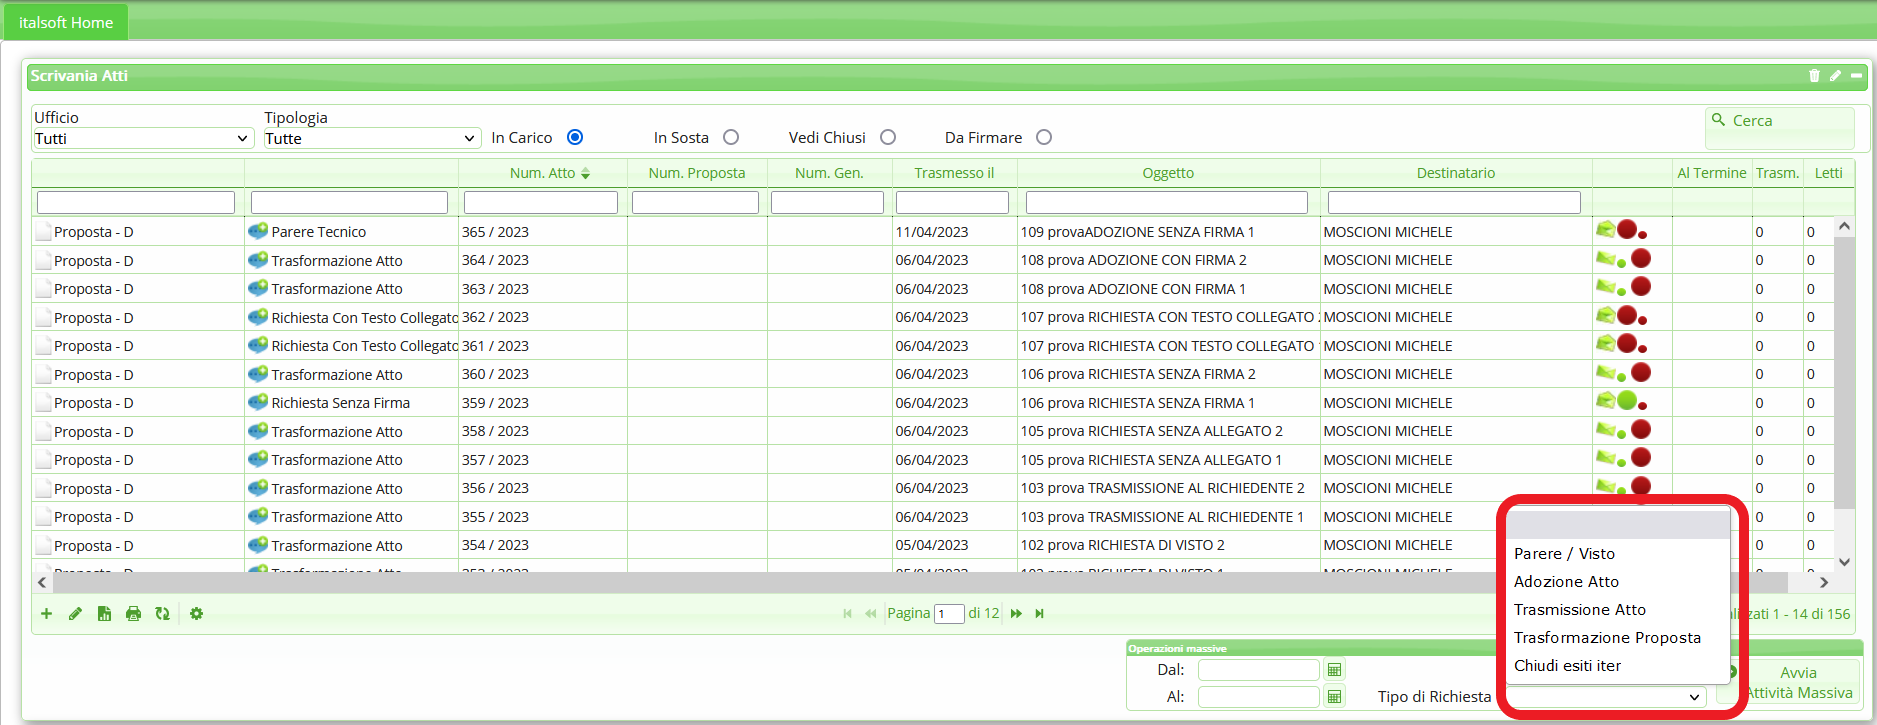Select the Da Firmare radio button
Image resolution: width=1877 pixels, height=725 pixels.
point(1044,138)
